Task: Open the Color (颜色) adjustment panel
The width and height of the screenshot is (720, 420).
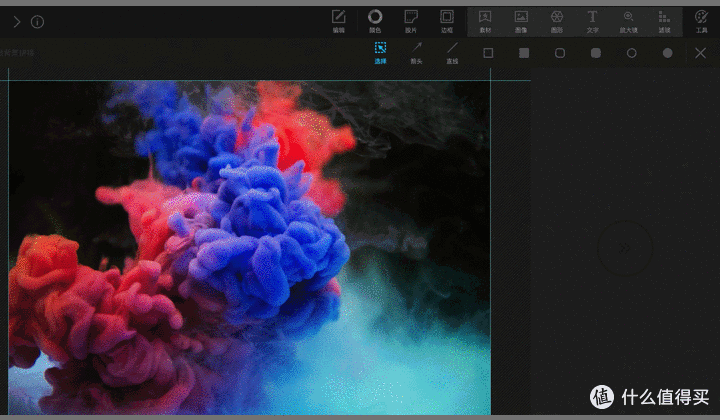Action: click(375, 22)
